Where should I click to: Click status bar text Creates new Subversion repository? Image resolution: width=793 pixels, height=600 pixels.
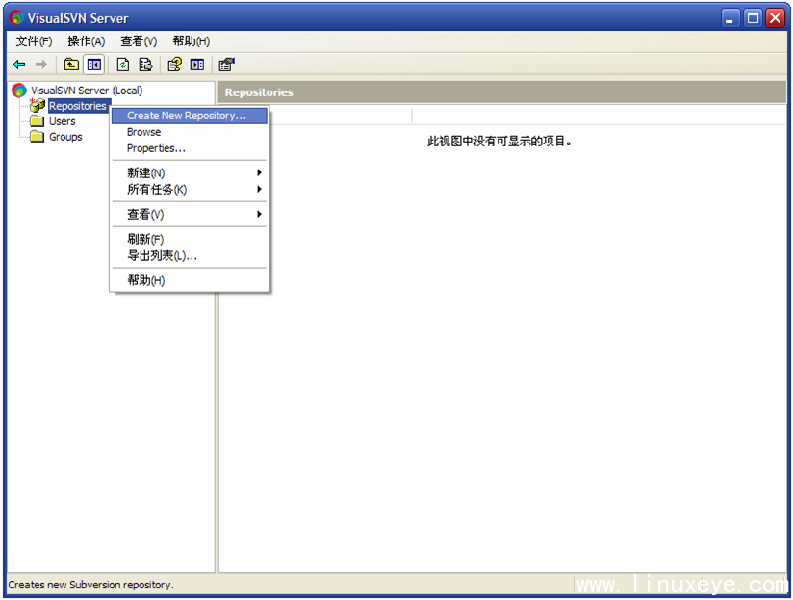(x=91, y=585)
